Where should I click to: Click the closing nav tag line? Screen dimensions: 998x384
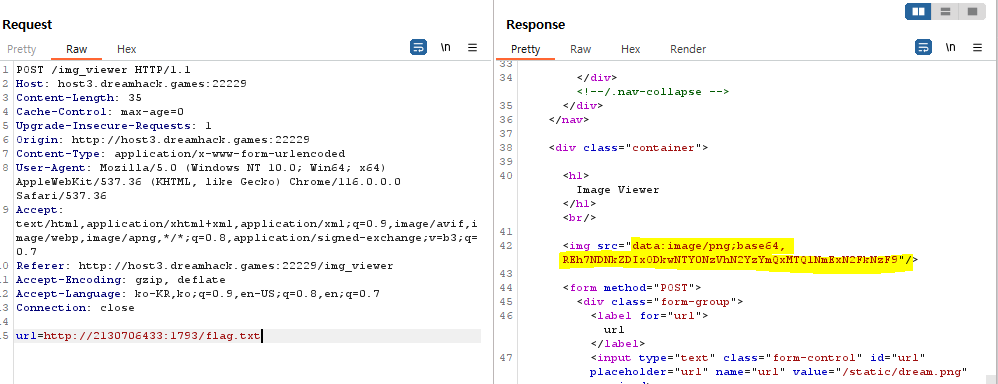pos(569,120)
